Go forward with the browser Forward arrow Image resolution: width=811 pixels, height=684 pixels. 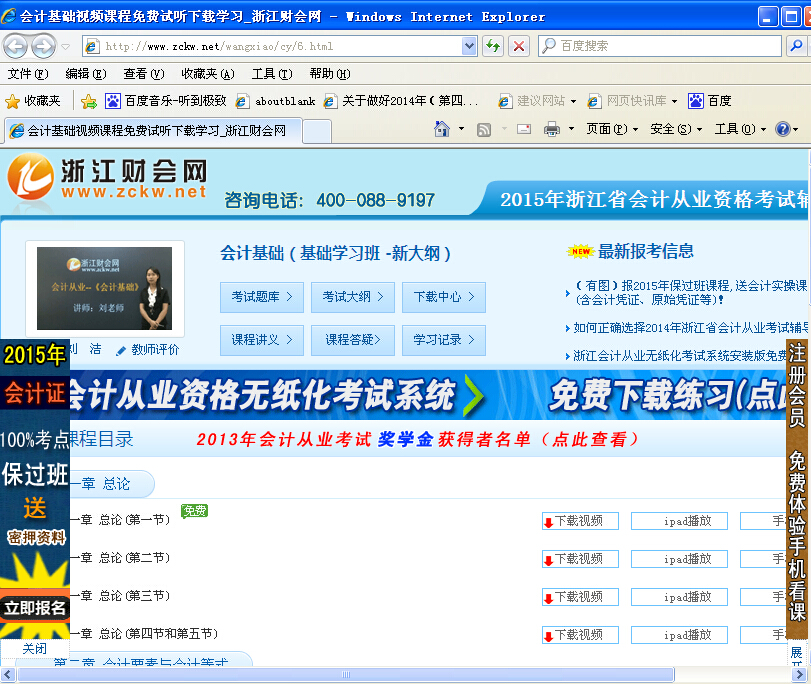43,47
